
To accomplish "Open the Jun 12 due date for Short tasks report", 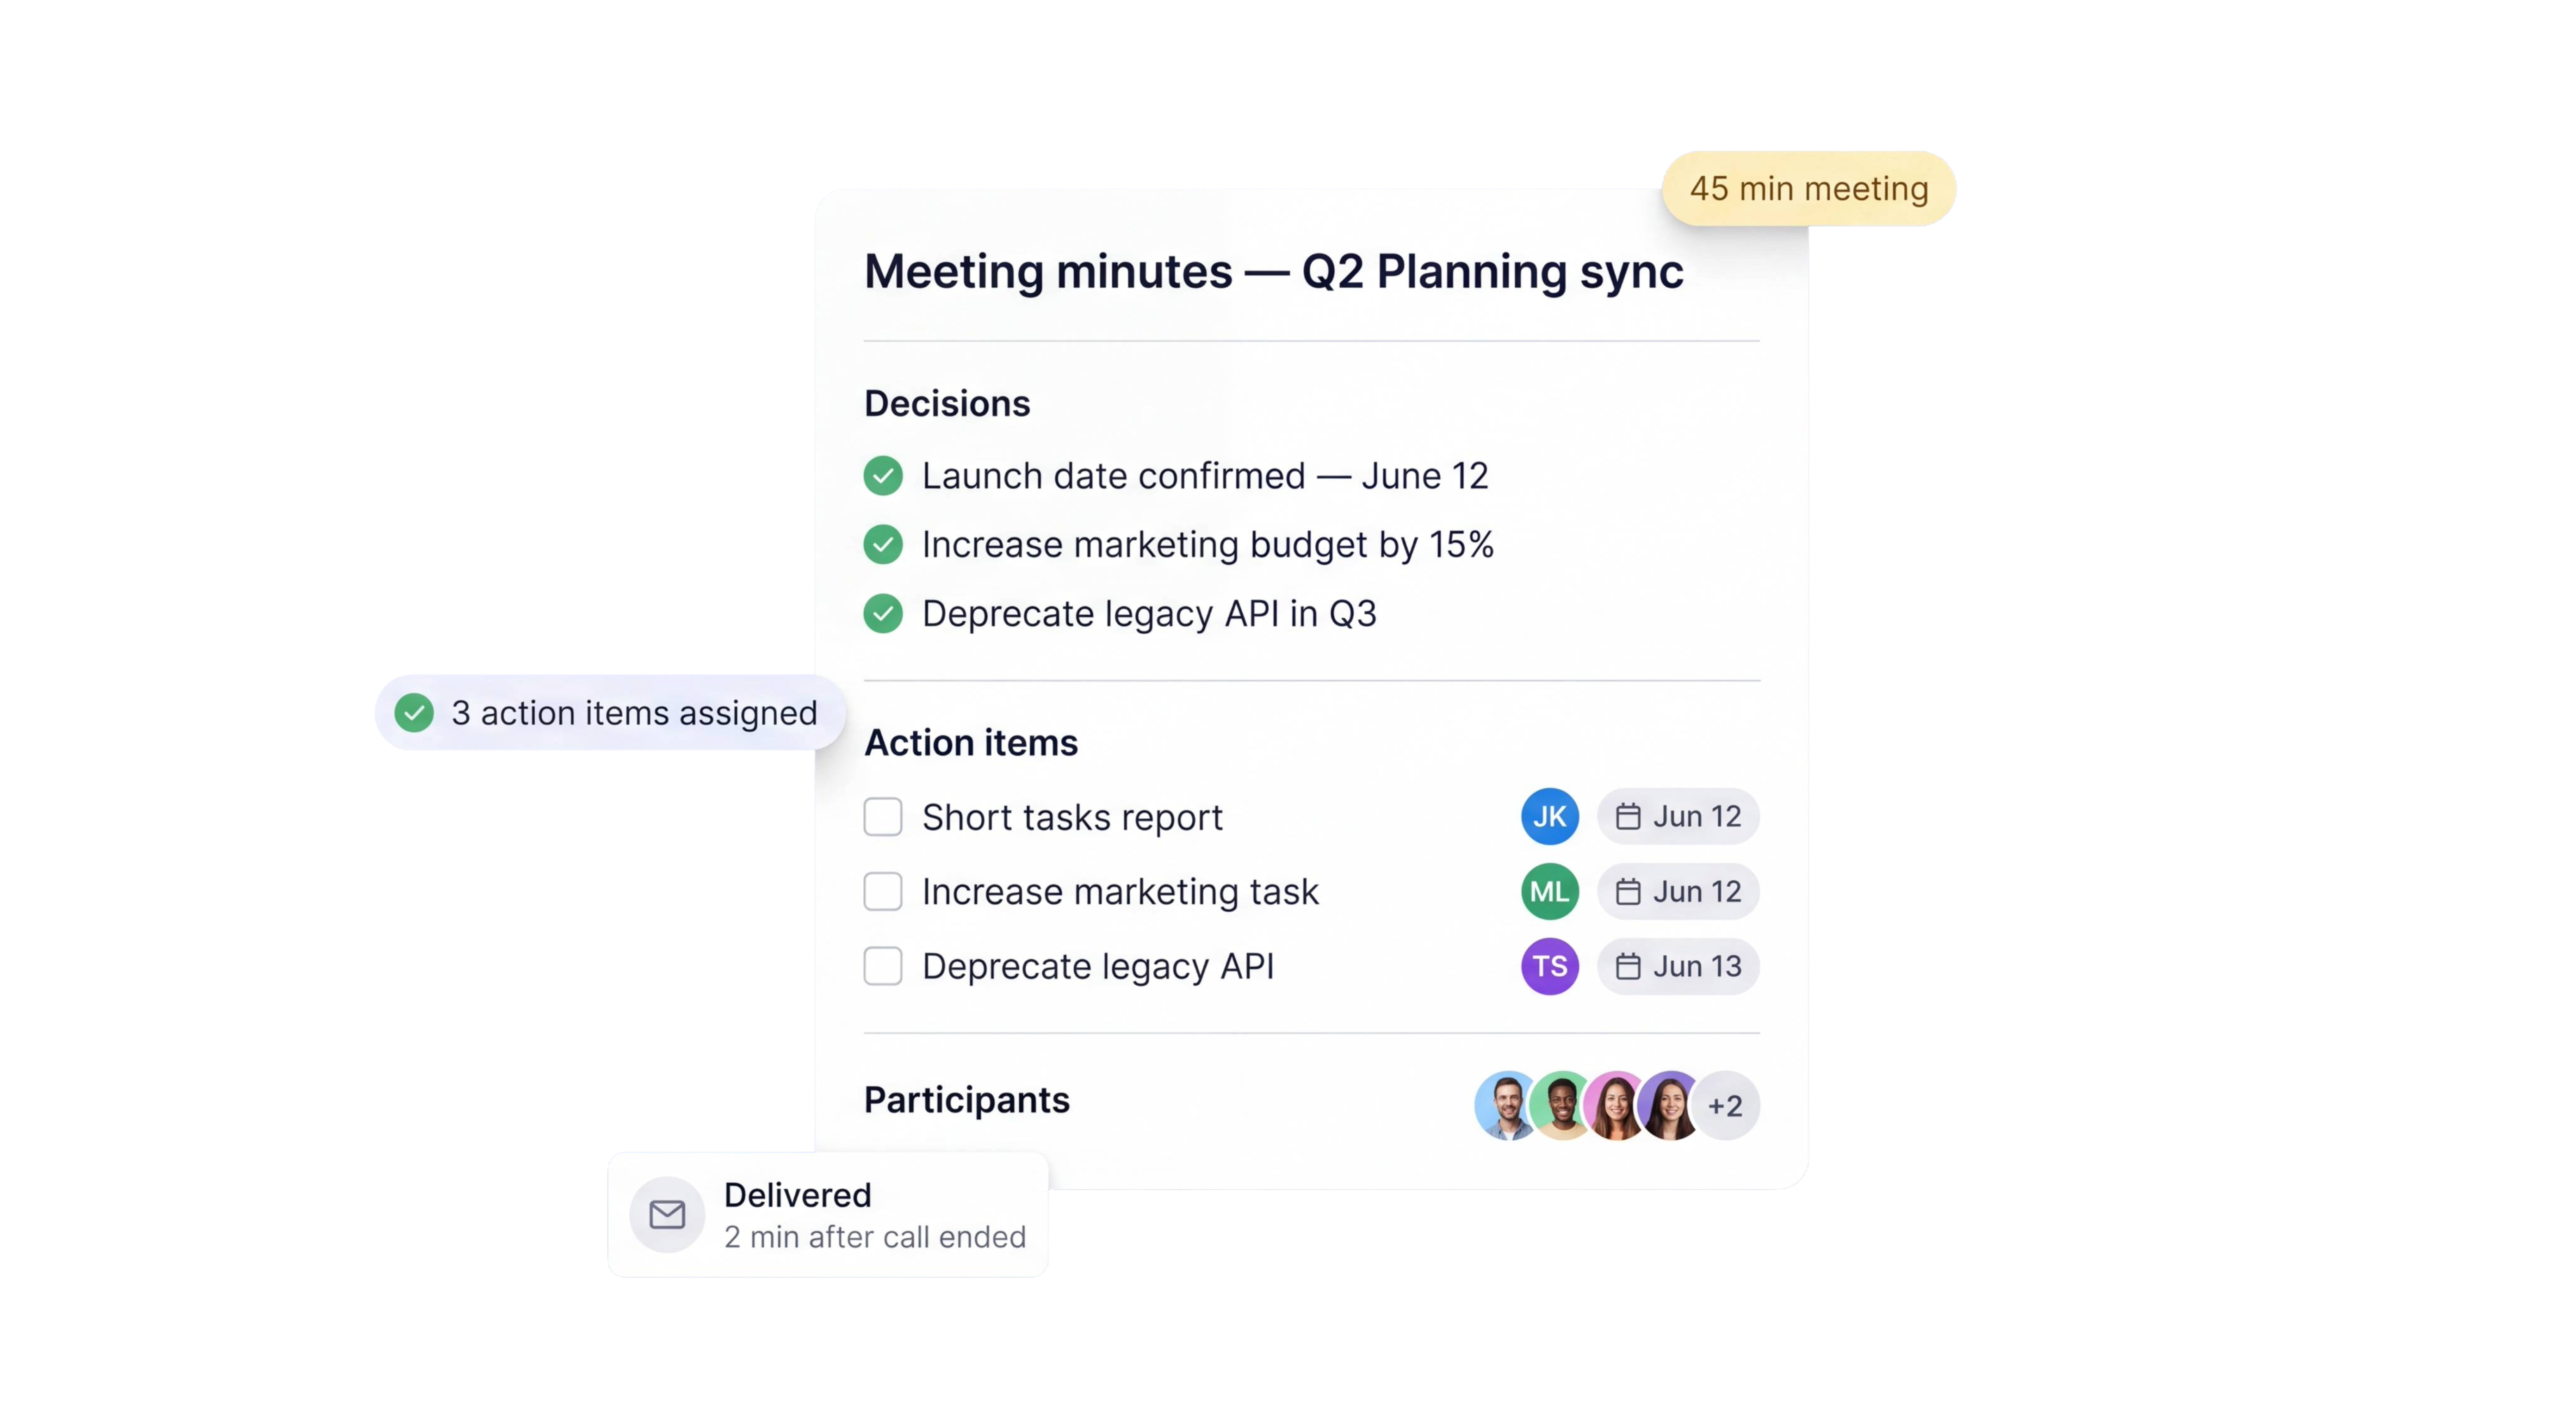I will 1678,817.
